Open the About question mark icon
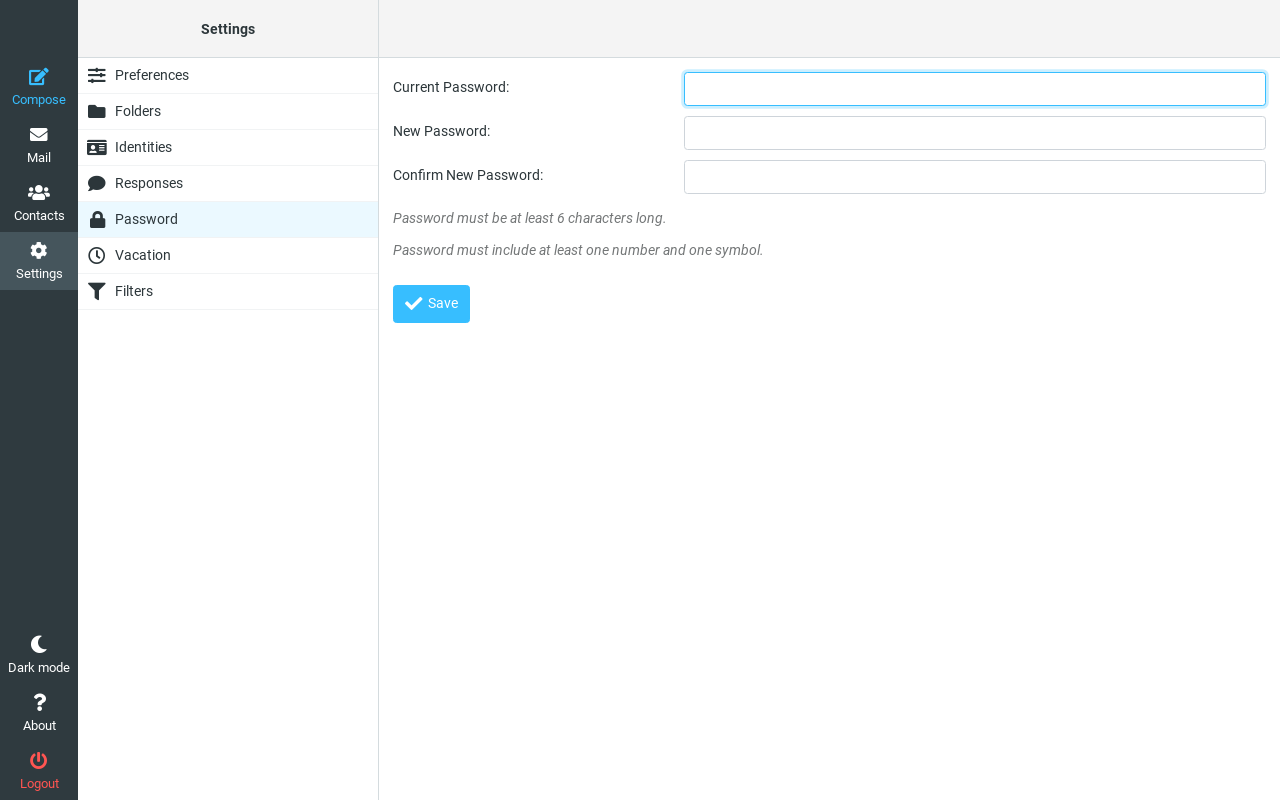1280x800 pixels. pos(39,703)
